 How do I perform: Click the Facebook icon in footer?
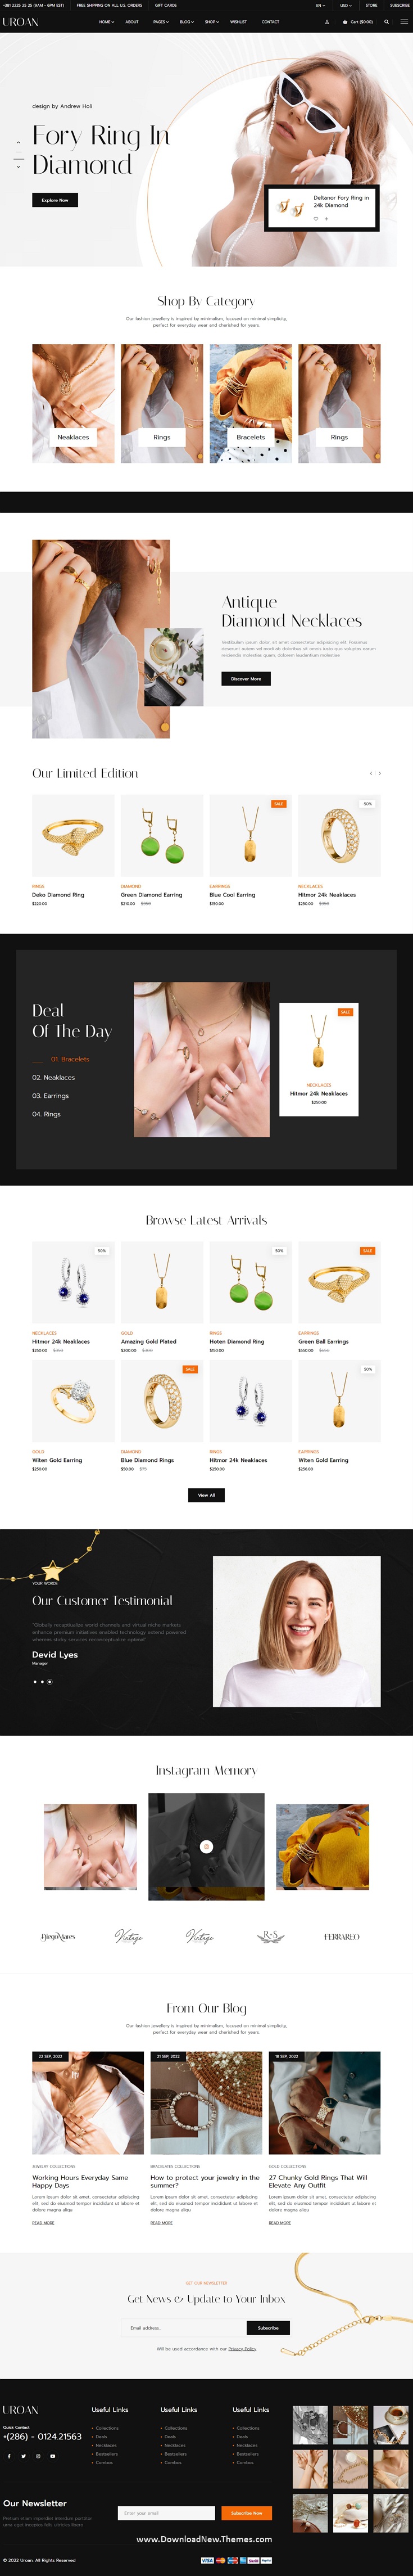pos(9,2455)
